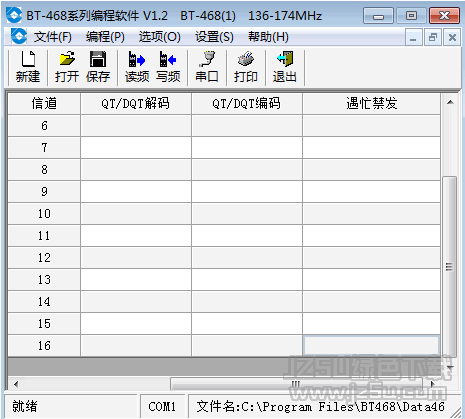Open the 编程(P) menu
The width and height of the screenshot is (465, 419).
click(x=105, y=37)
